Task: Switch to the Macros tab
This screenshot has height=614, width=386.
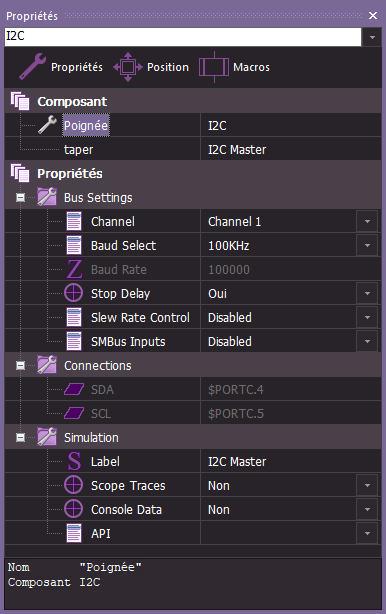Action: click(234, 67)
